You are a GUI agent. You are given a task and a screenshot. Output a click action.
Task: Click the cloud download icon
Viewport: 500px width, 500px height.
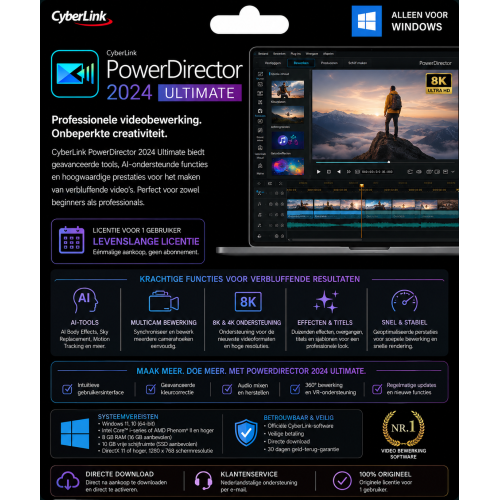point(68,481)
